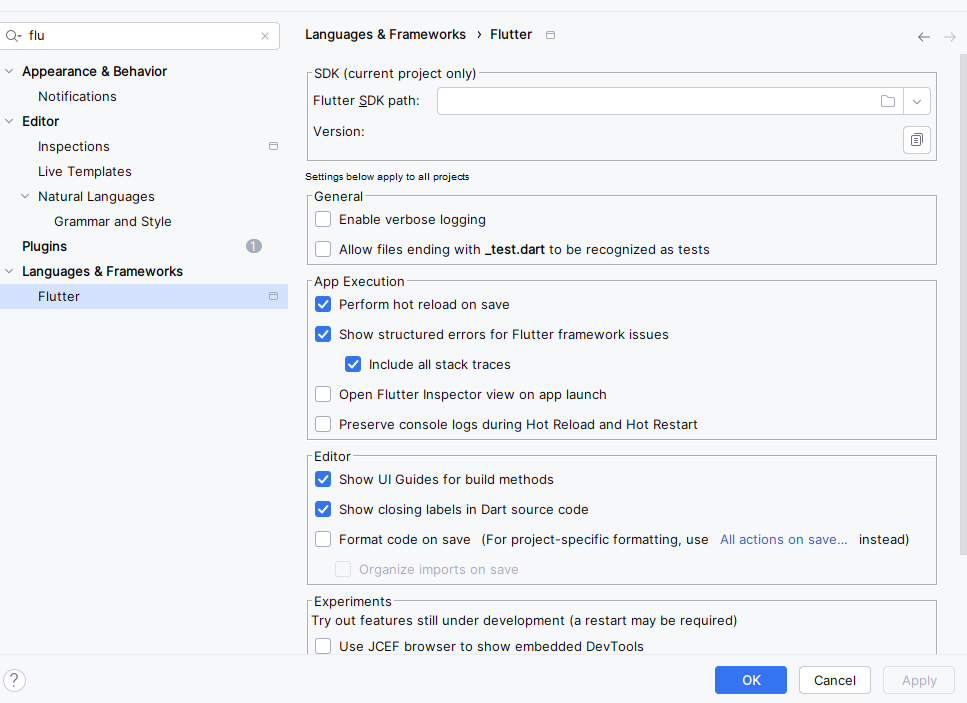Focus the settings search box

[x=142, y=36]
